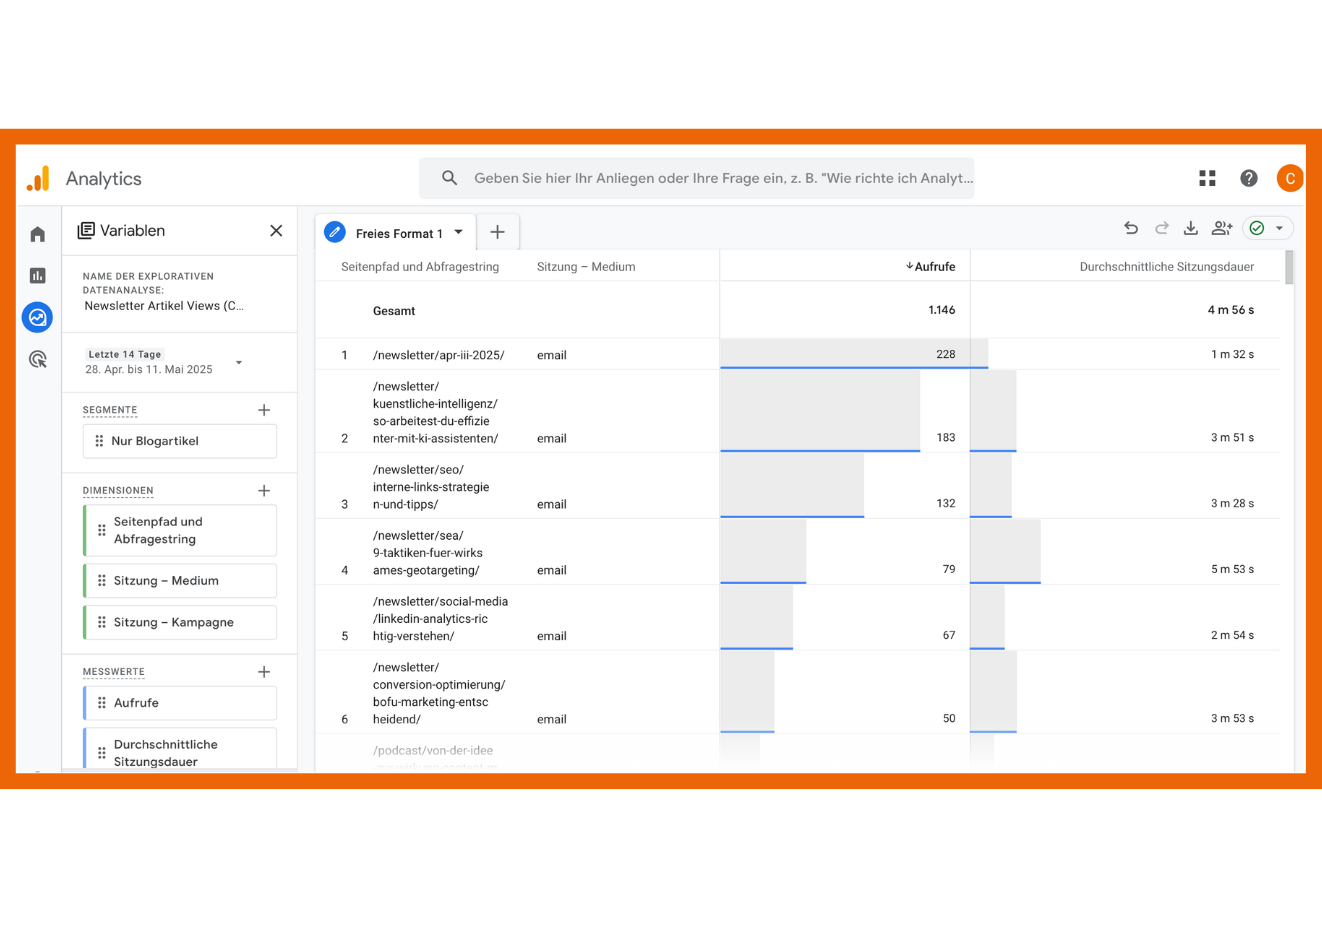The image size is (1322, 926).
Task: Click the redo arrow icon
Action: coord(1161,229)
